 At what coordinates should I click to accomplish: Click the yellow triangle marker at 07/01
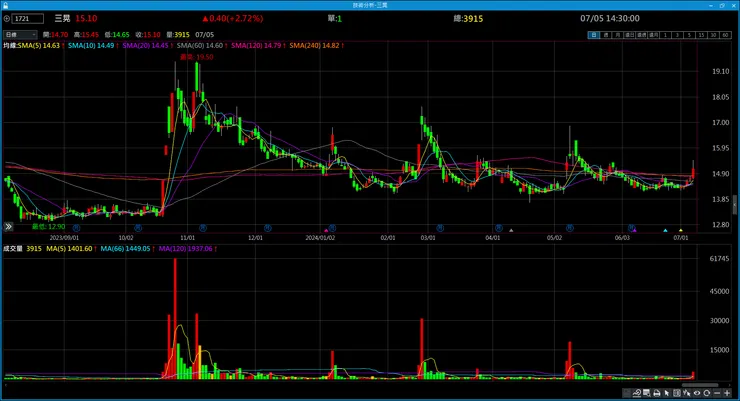(681, 230)
